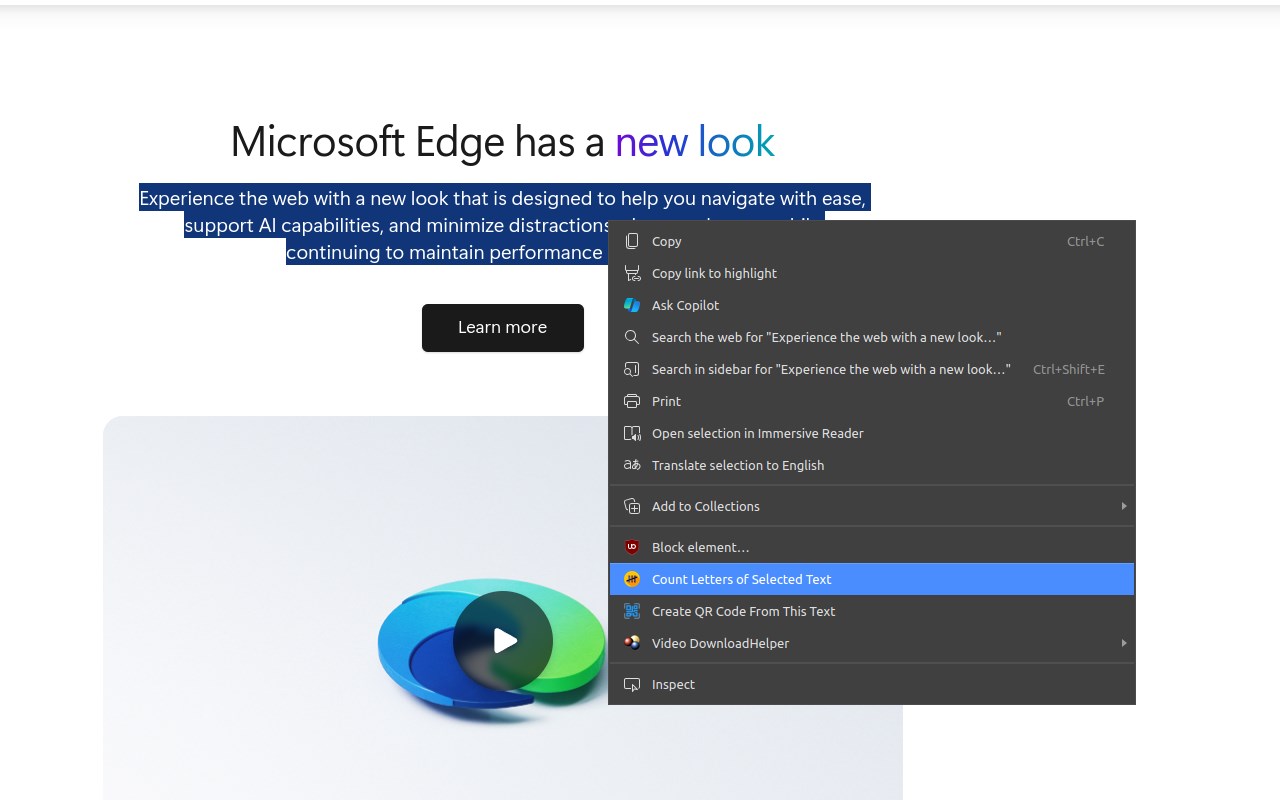Click the Copy link to highlight icon

632,273
